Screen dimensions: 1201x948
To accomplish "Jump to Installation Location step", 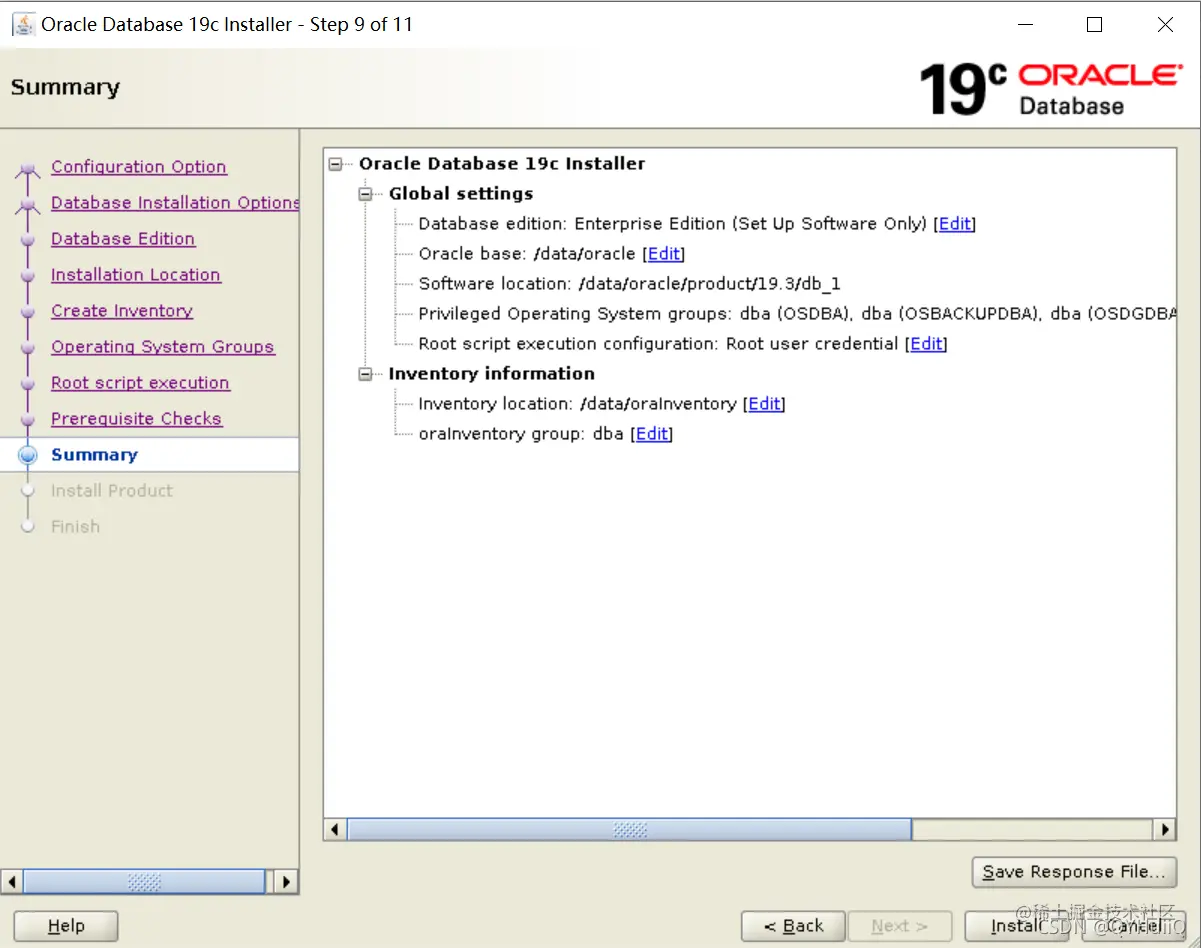I will pyautogui.click(x=136, y=275).
